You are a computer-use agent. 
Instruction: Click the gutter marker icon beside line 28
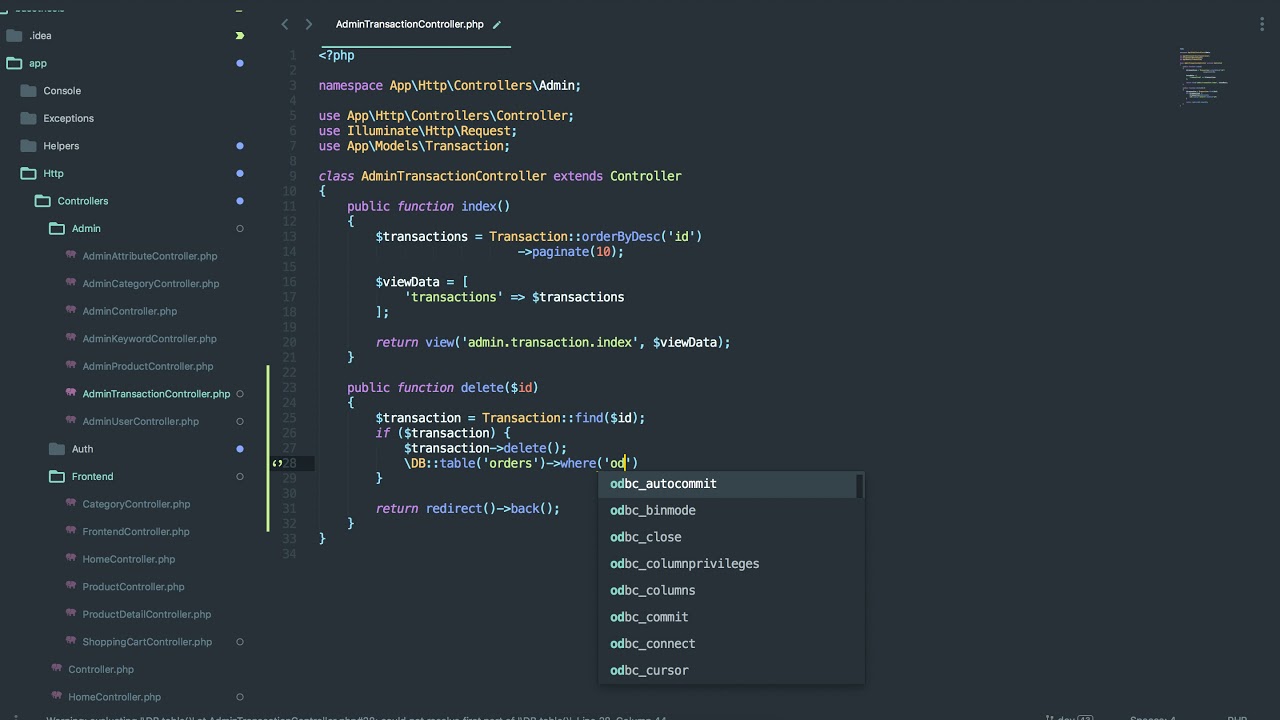277,463
